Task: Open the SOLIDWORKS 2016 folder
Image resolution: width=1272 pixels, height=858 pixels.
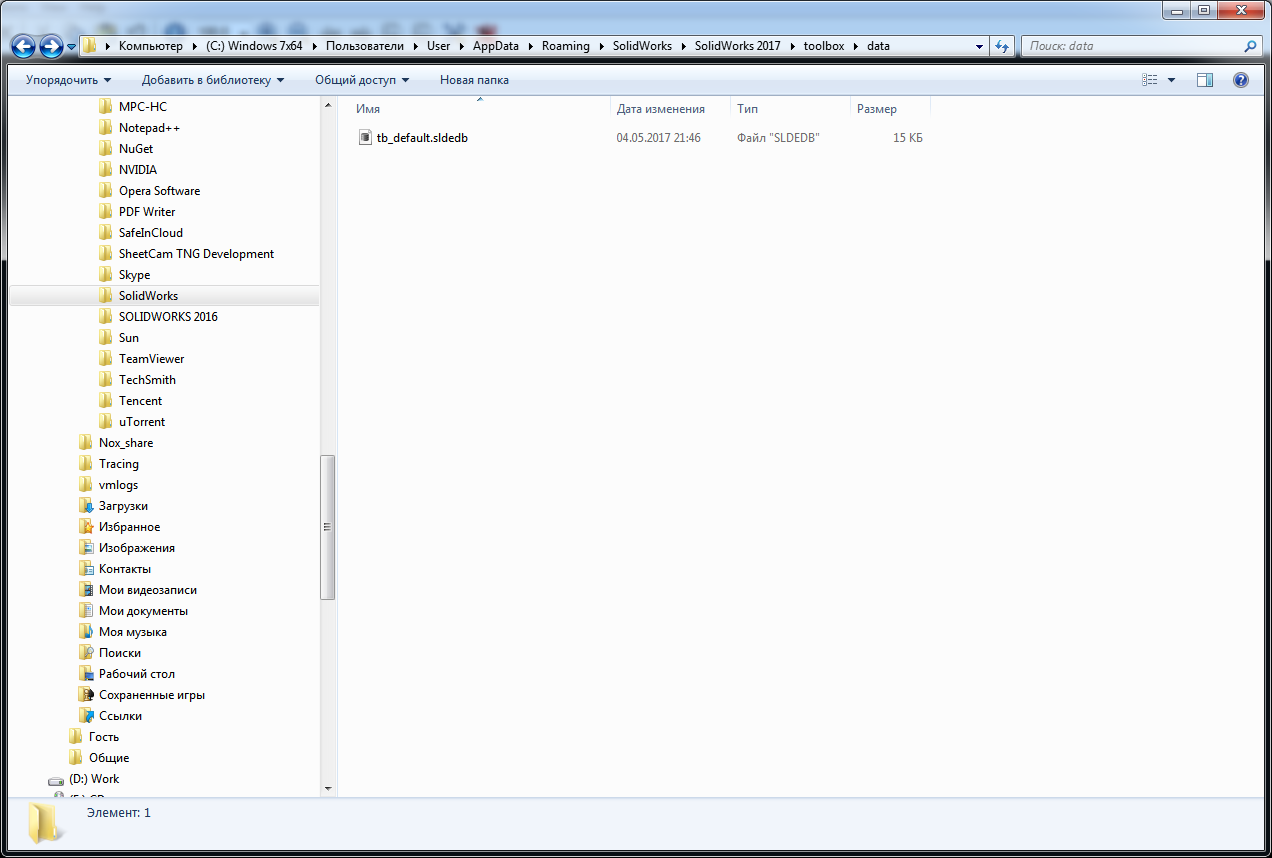Action: click(x=168, y=316)
